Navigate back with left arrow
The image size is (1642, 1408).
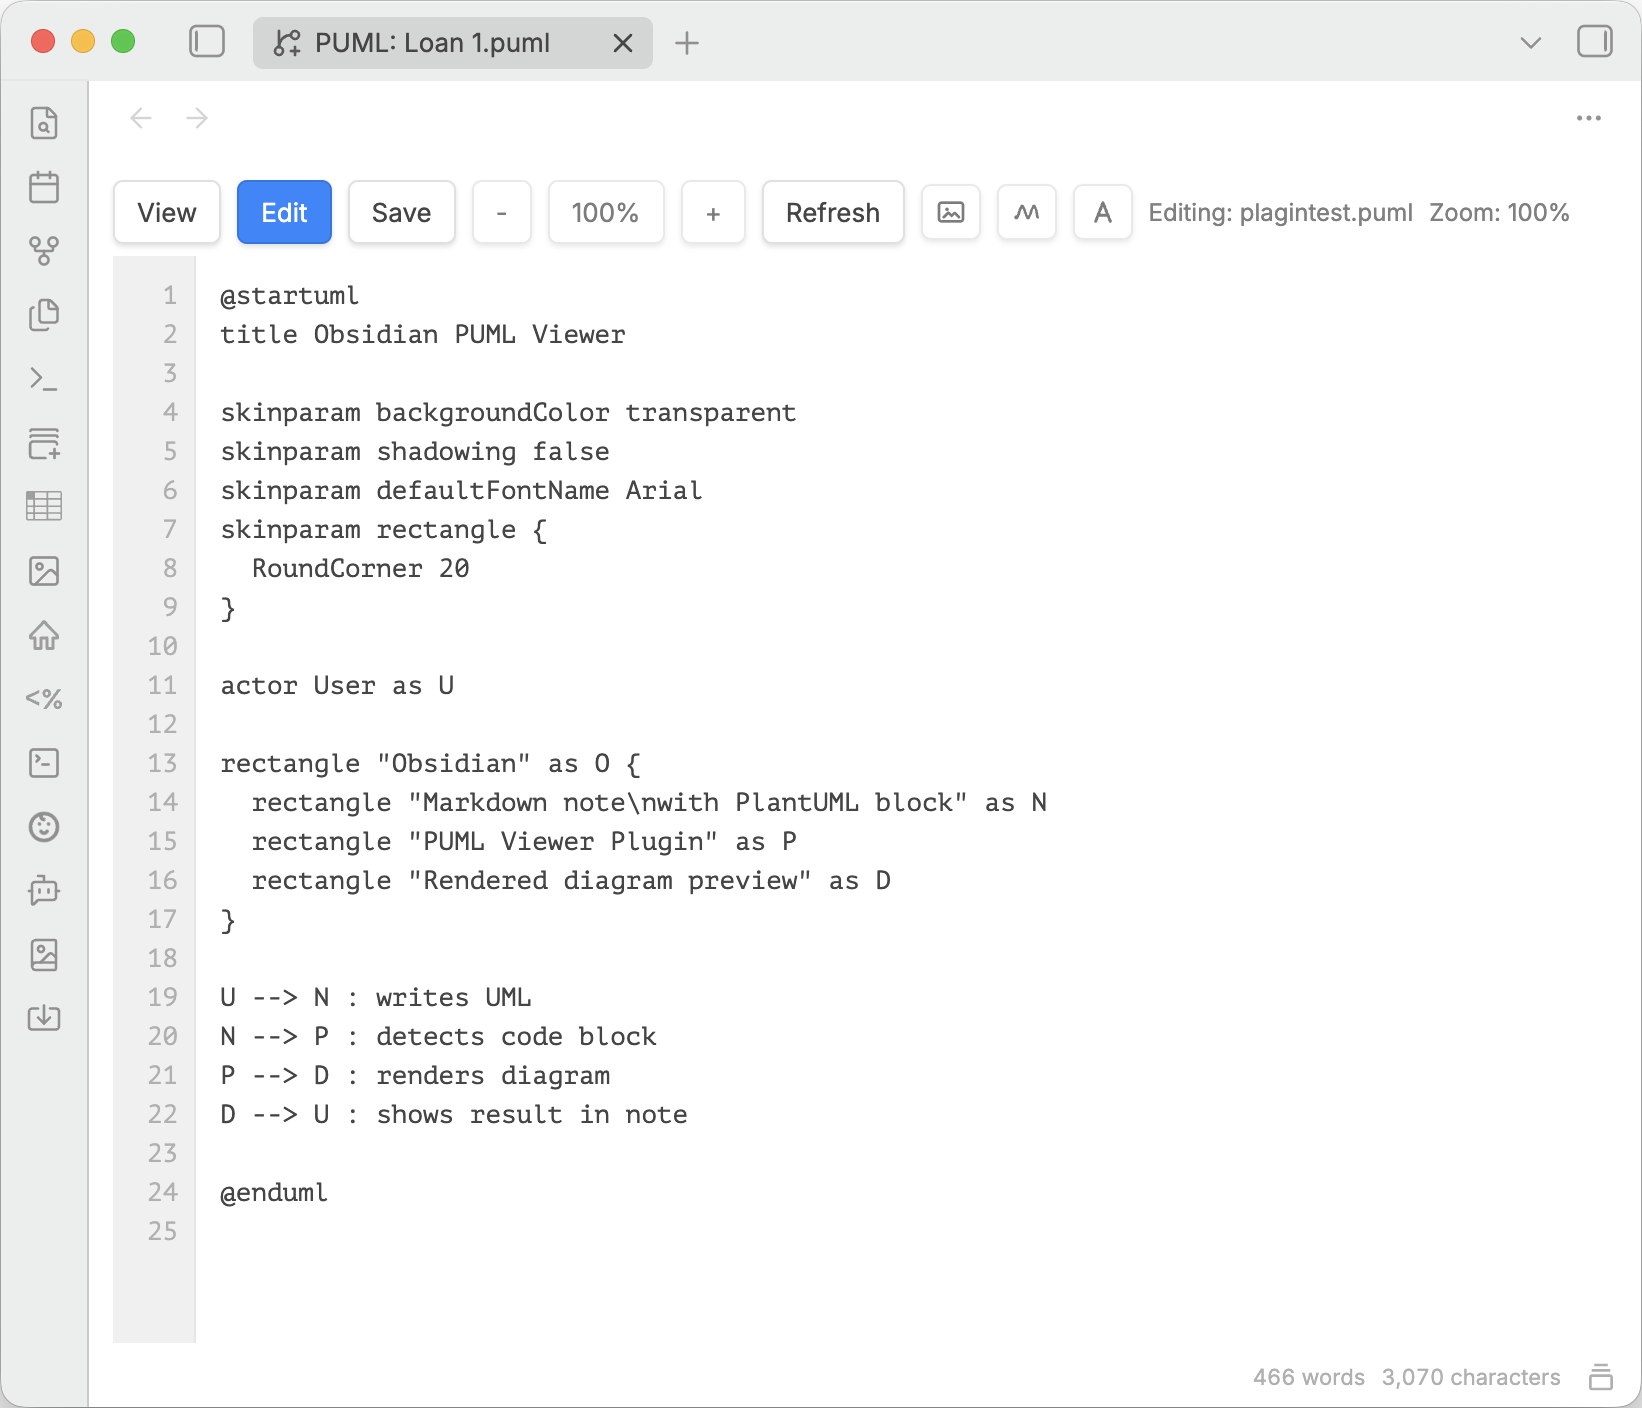point(141,118)
